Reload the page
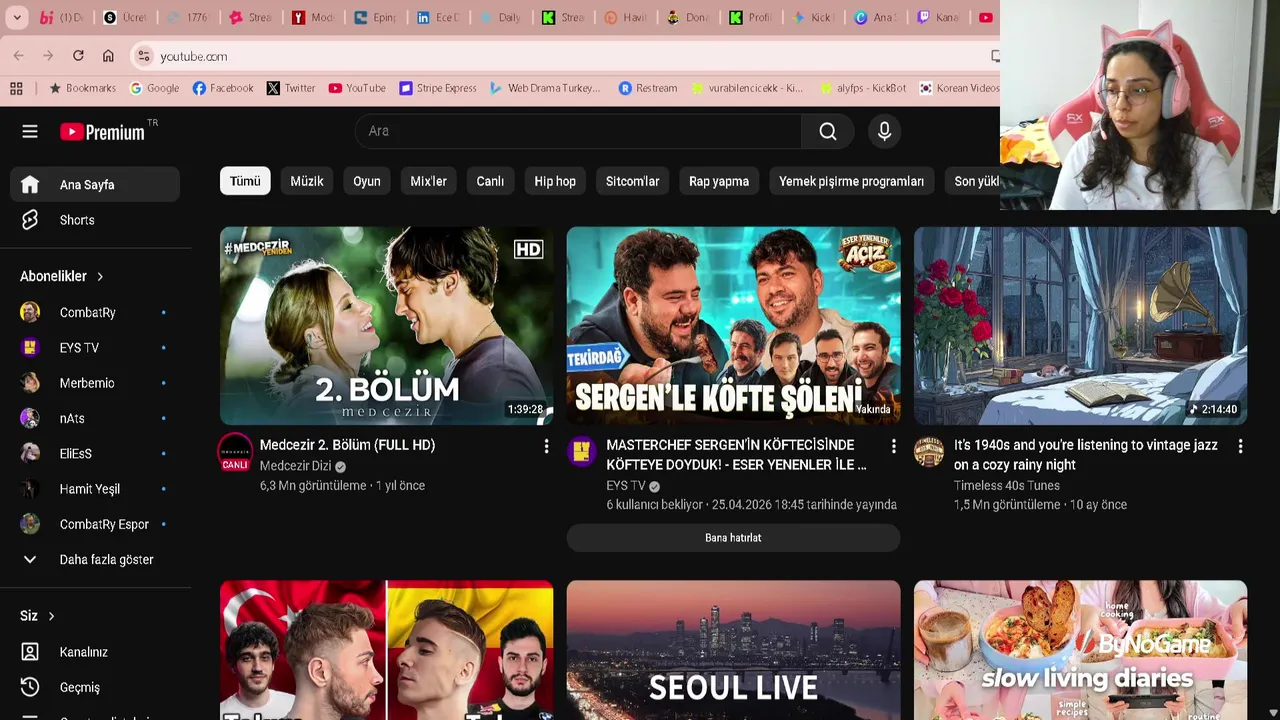 [78, 56]
